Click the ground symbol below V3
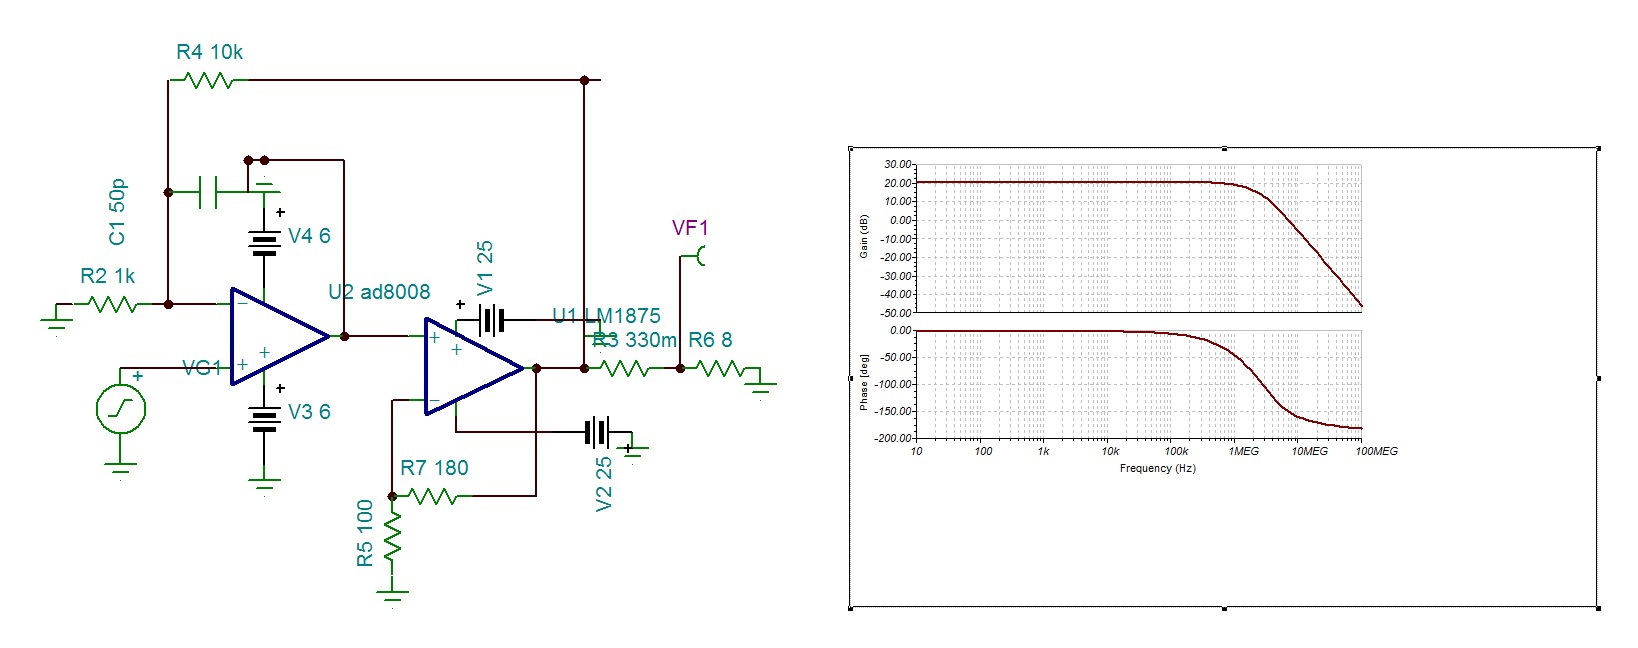 pos(264,485)
